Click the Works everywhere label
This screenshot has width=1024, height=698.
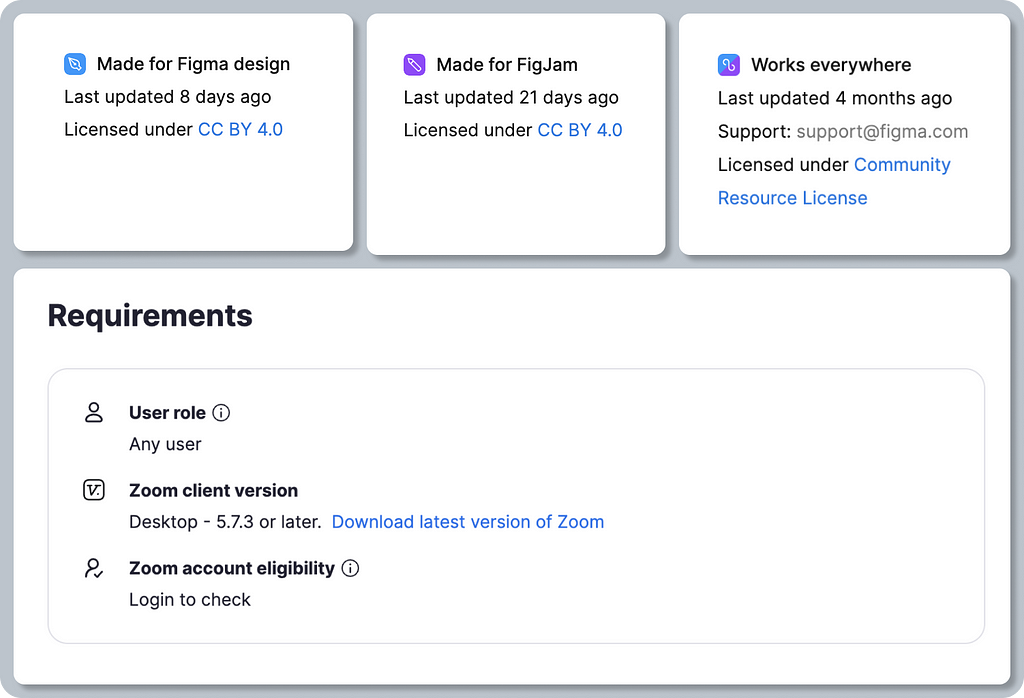[831, 65]
